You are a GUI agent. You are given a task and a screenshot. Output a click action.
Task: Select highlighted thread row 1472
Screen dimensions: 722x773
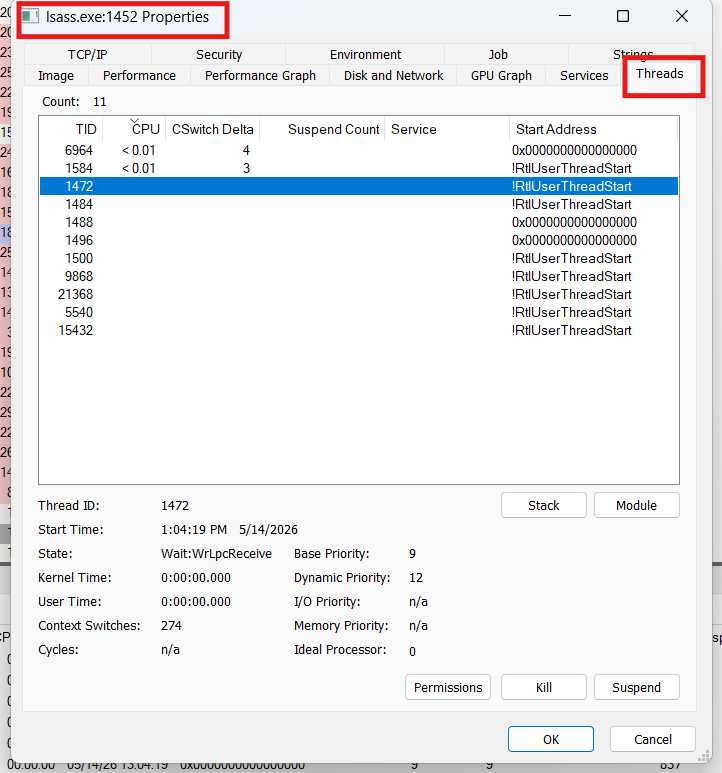[x=359, y=186]
